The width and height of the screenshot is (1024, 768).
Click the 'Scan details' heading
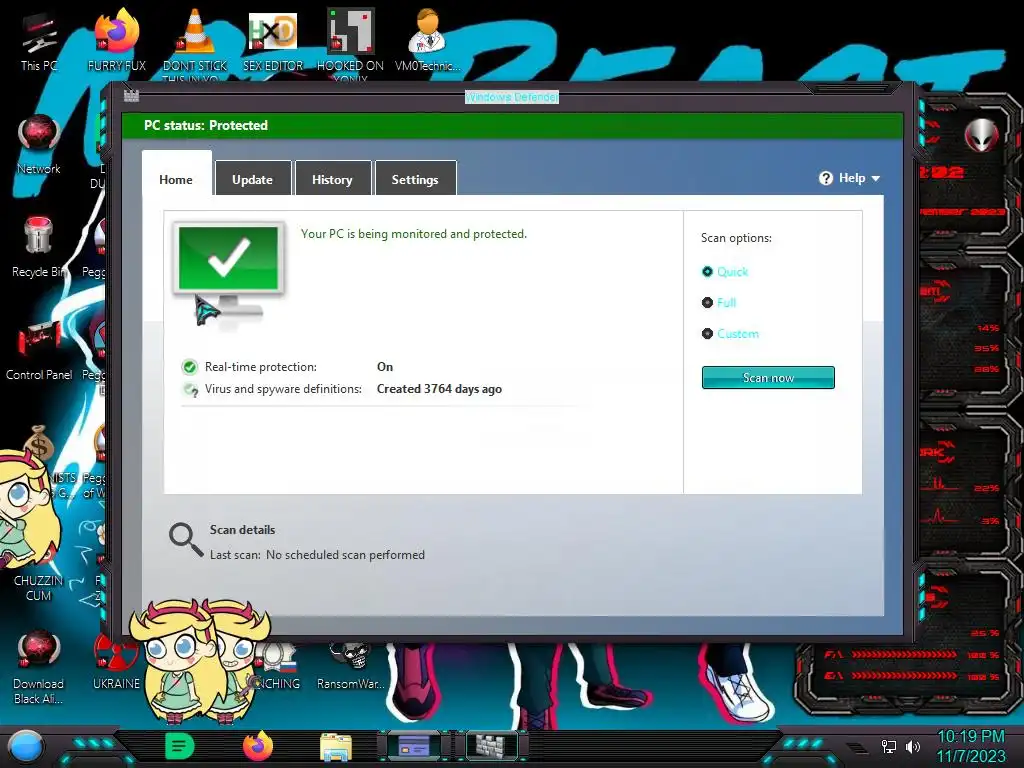(x=242, y=530)
